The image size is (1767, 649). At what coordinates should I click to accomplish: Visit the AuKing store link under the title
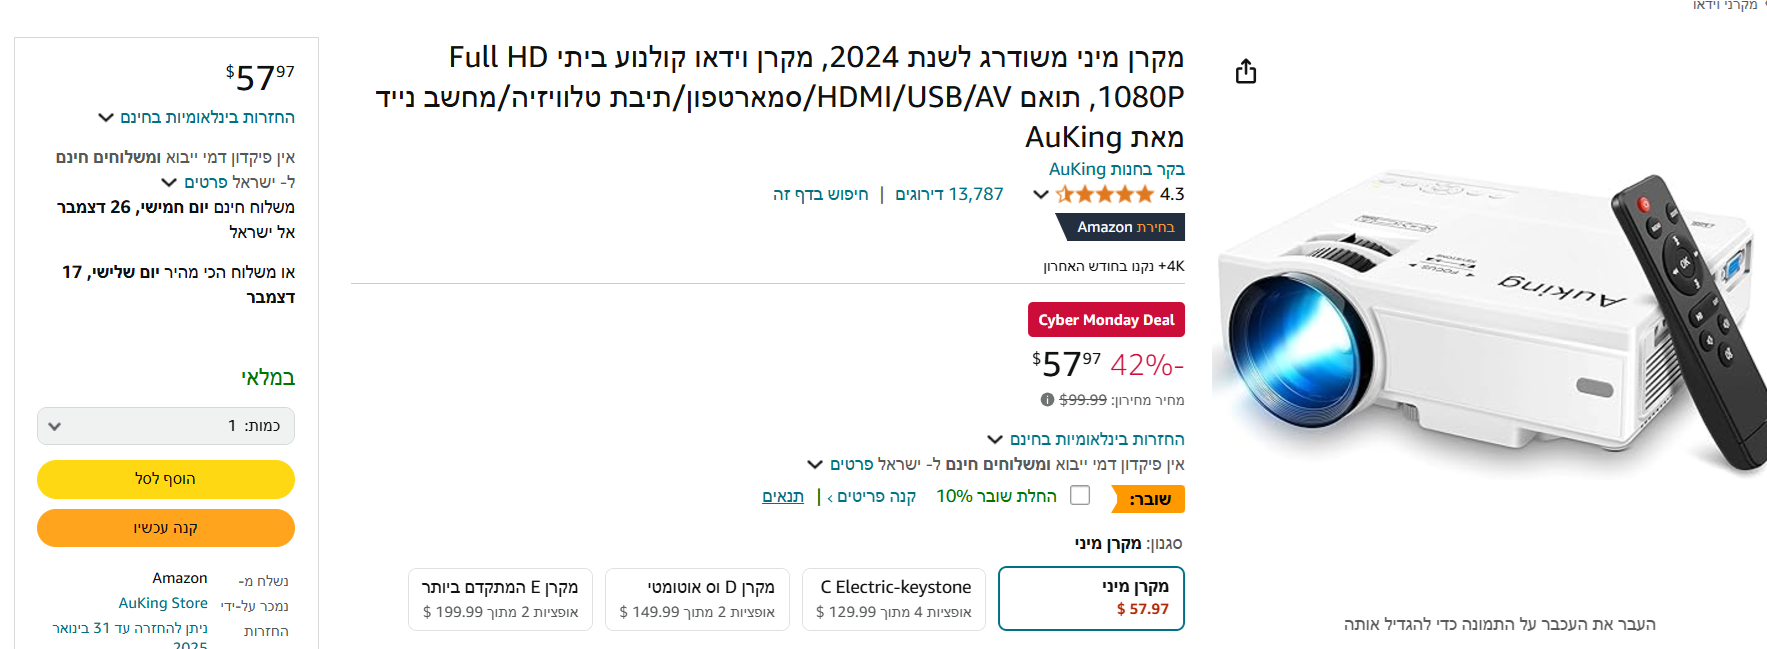pos(1116,169)
